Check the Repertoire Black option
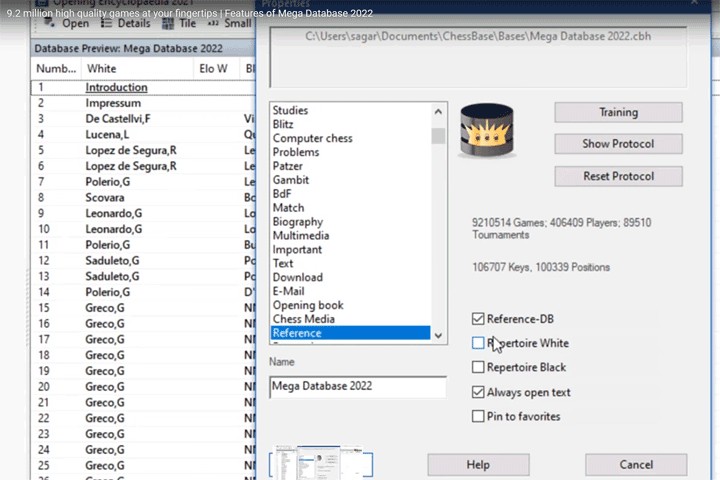This screenshot has height=480, width=720. point(478,367)
